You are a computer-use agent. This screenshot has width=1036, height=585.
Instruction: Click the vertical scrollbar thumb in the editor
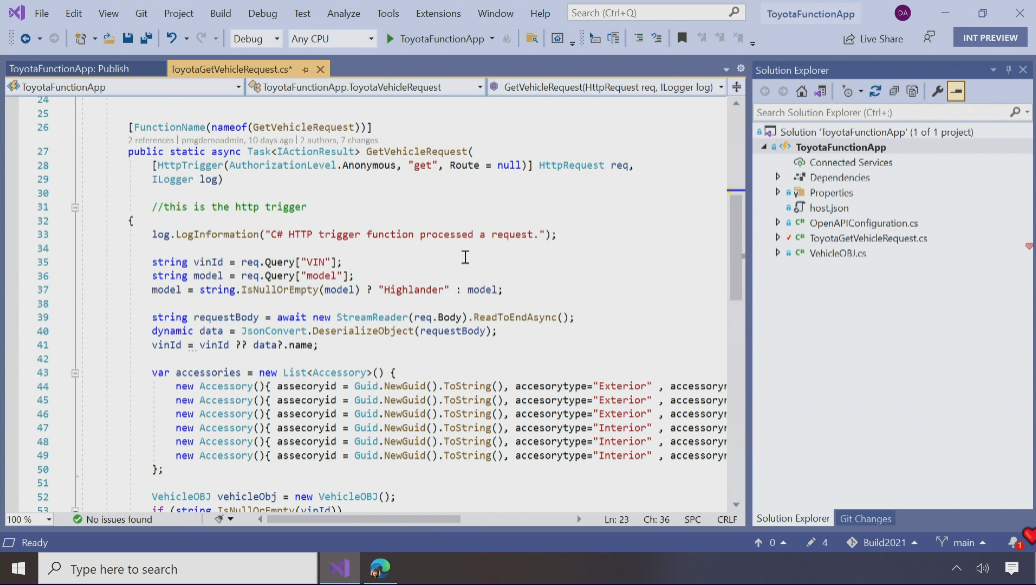[736, 246]
